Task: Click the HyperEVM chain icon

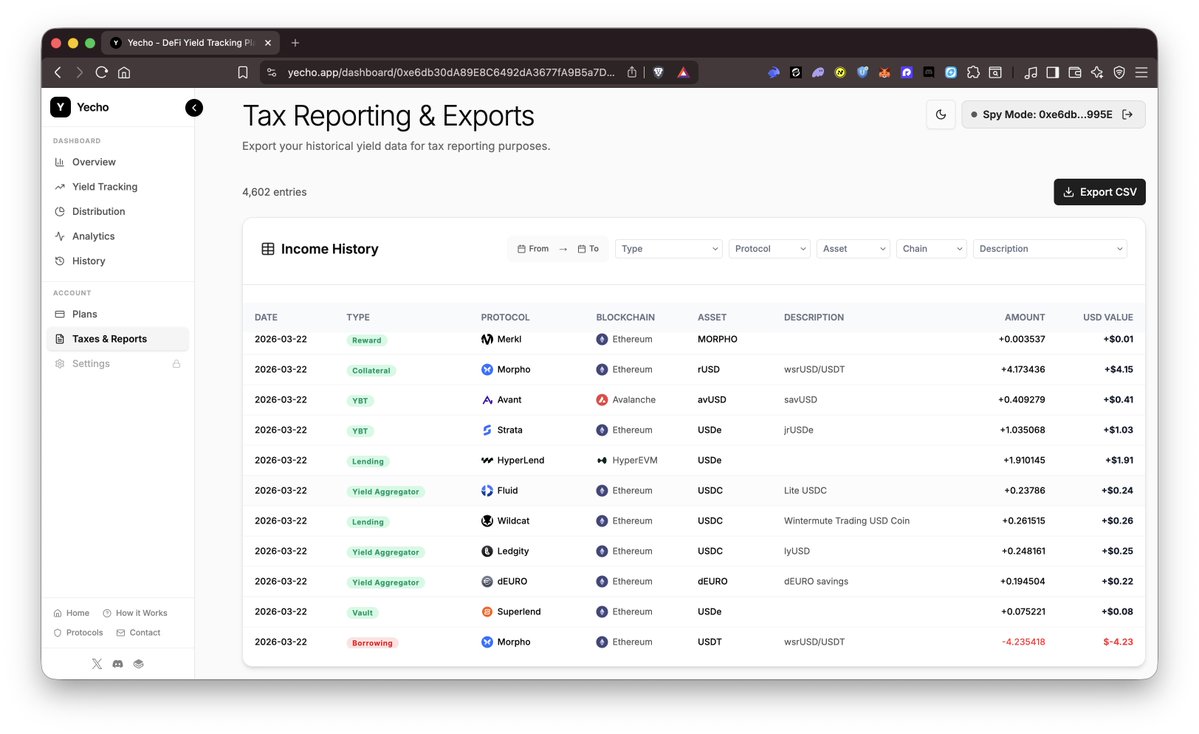Action: pos(602,460)
